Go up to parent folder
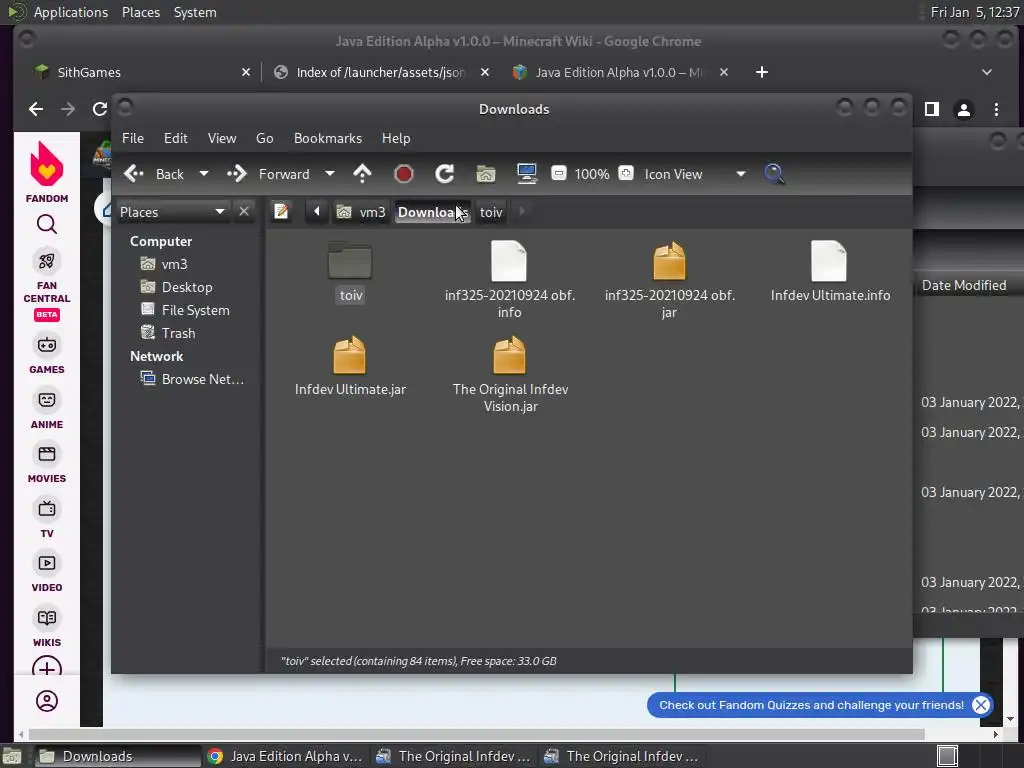 (362, 174)
